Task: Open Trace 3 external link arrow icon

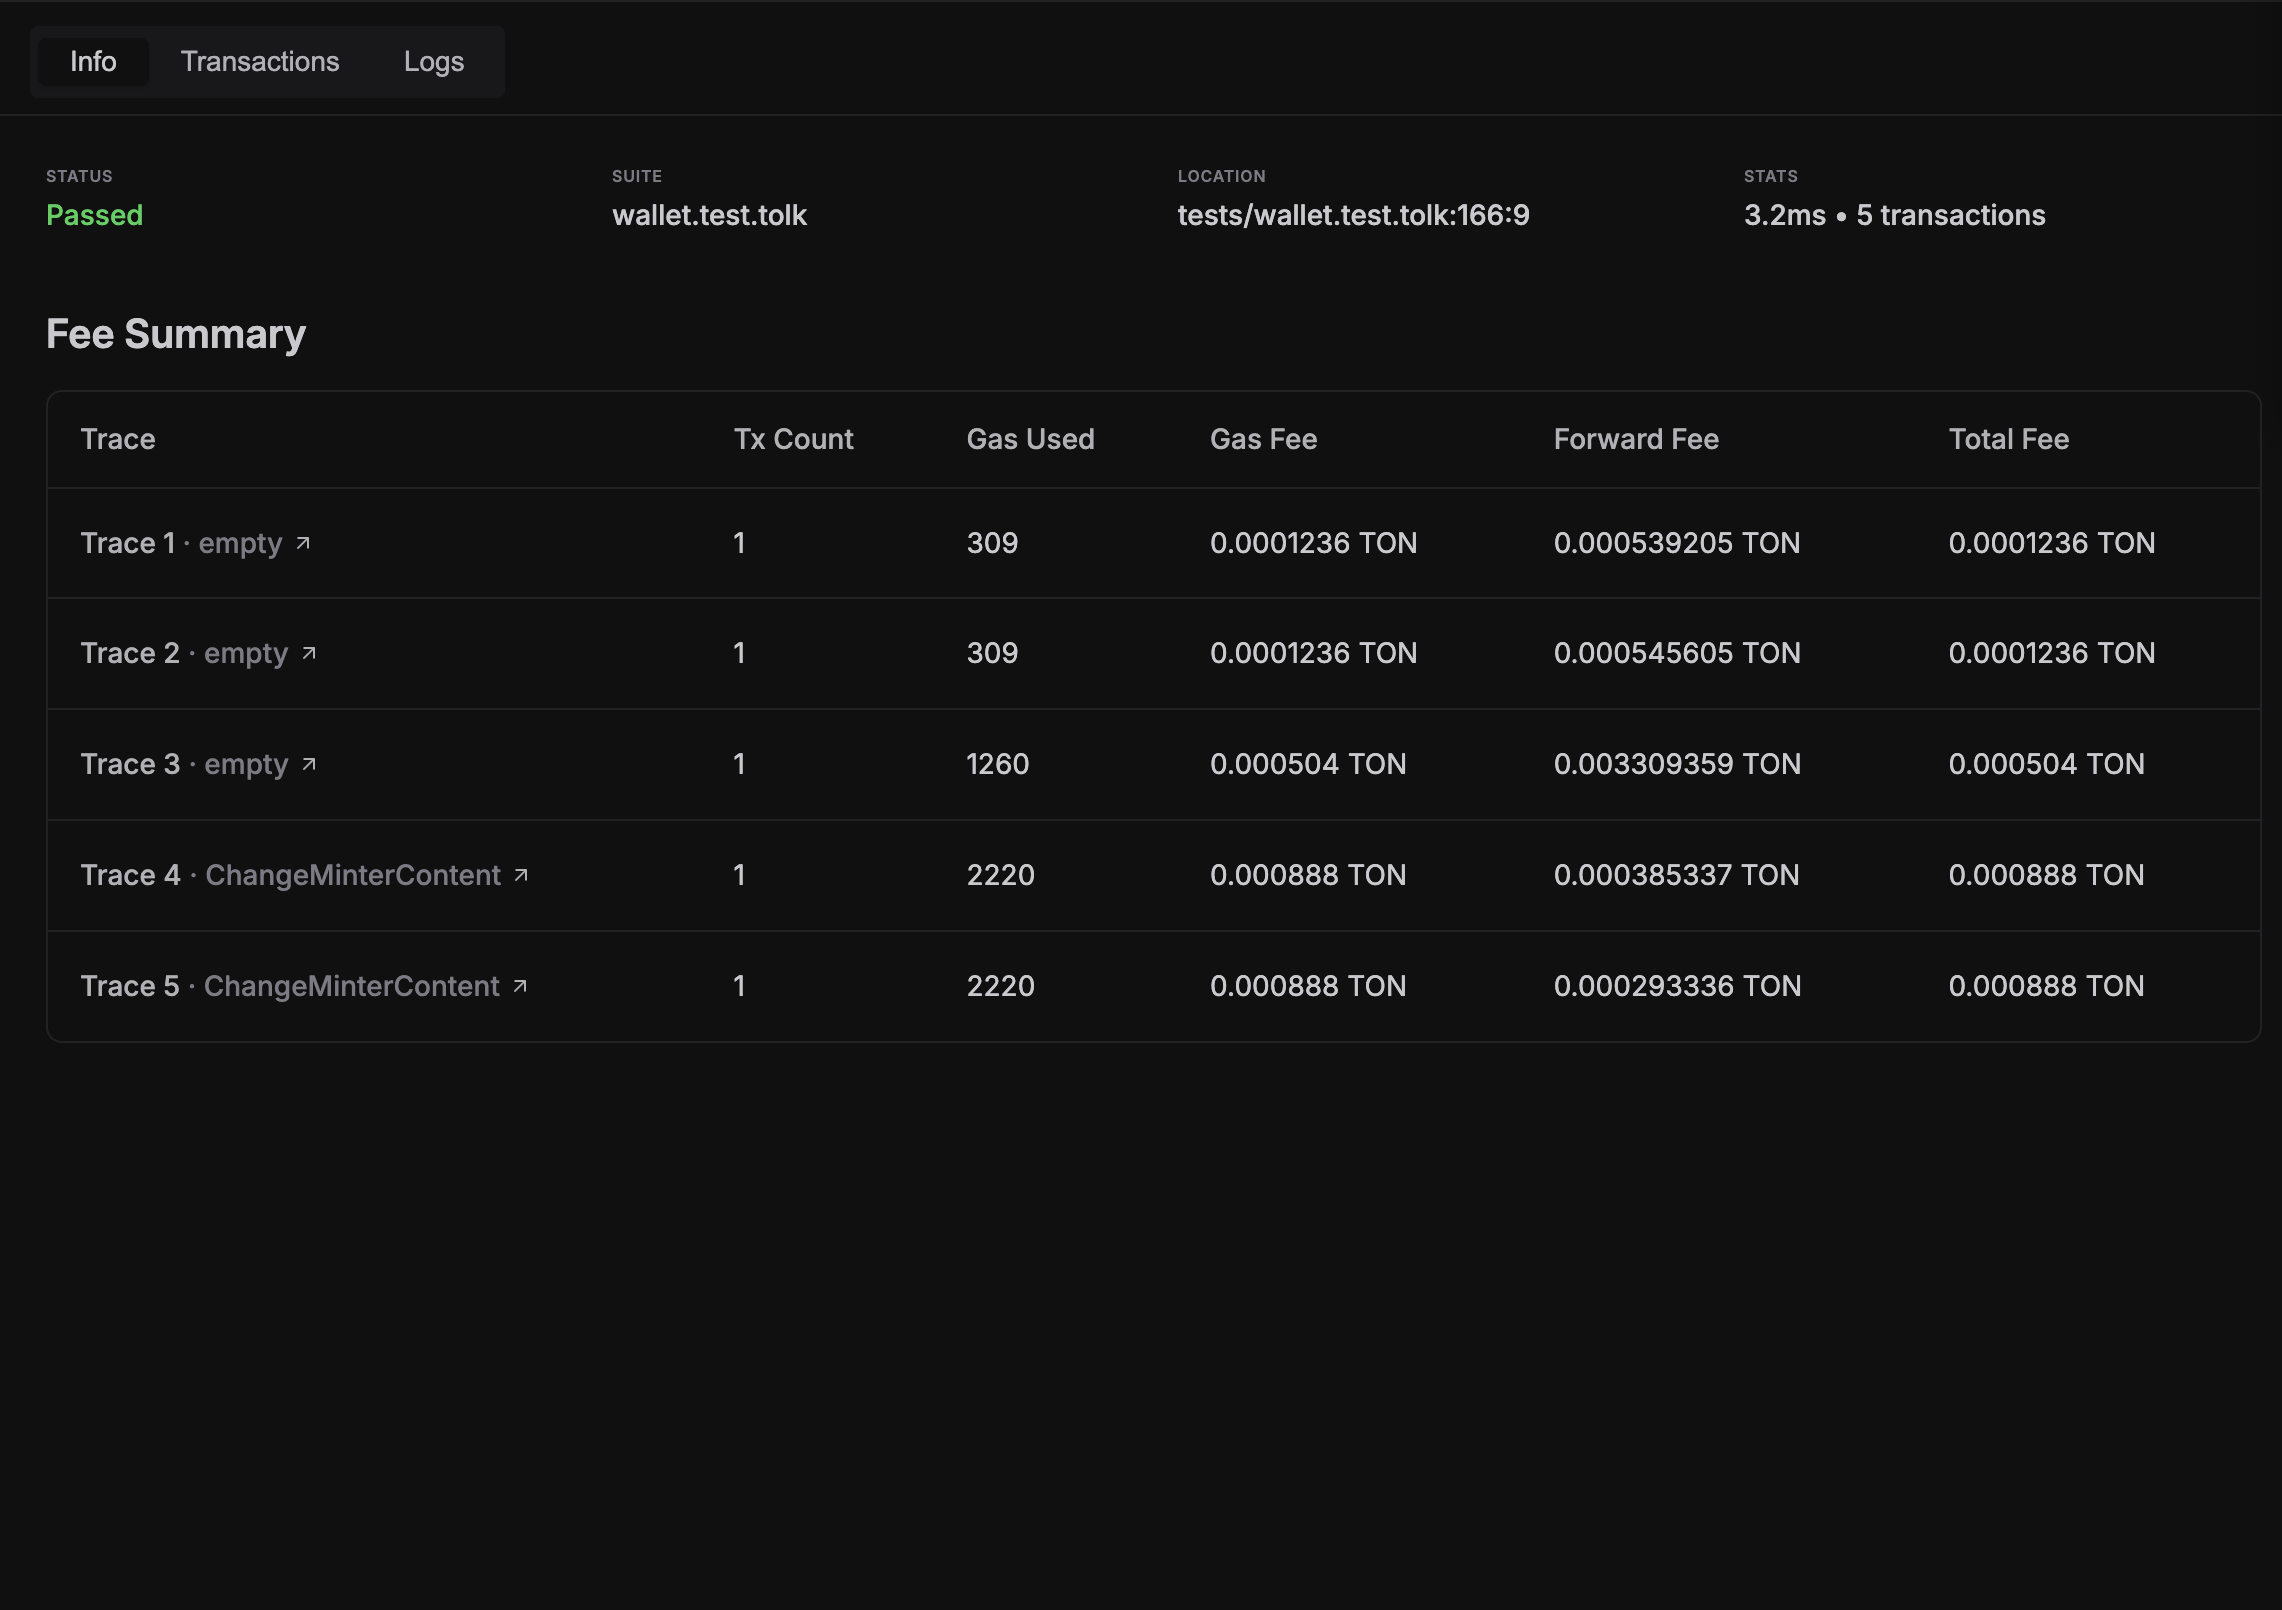Action: point(309,764)
